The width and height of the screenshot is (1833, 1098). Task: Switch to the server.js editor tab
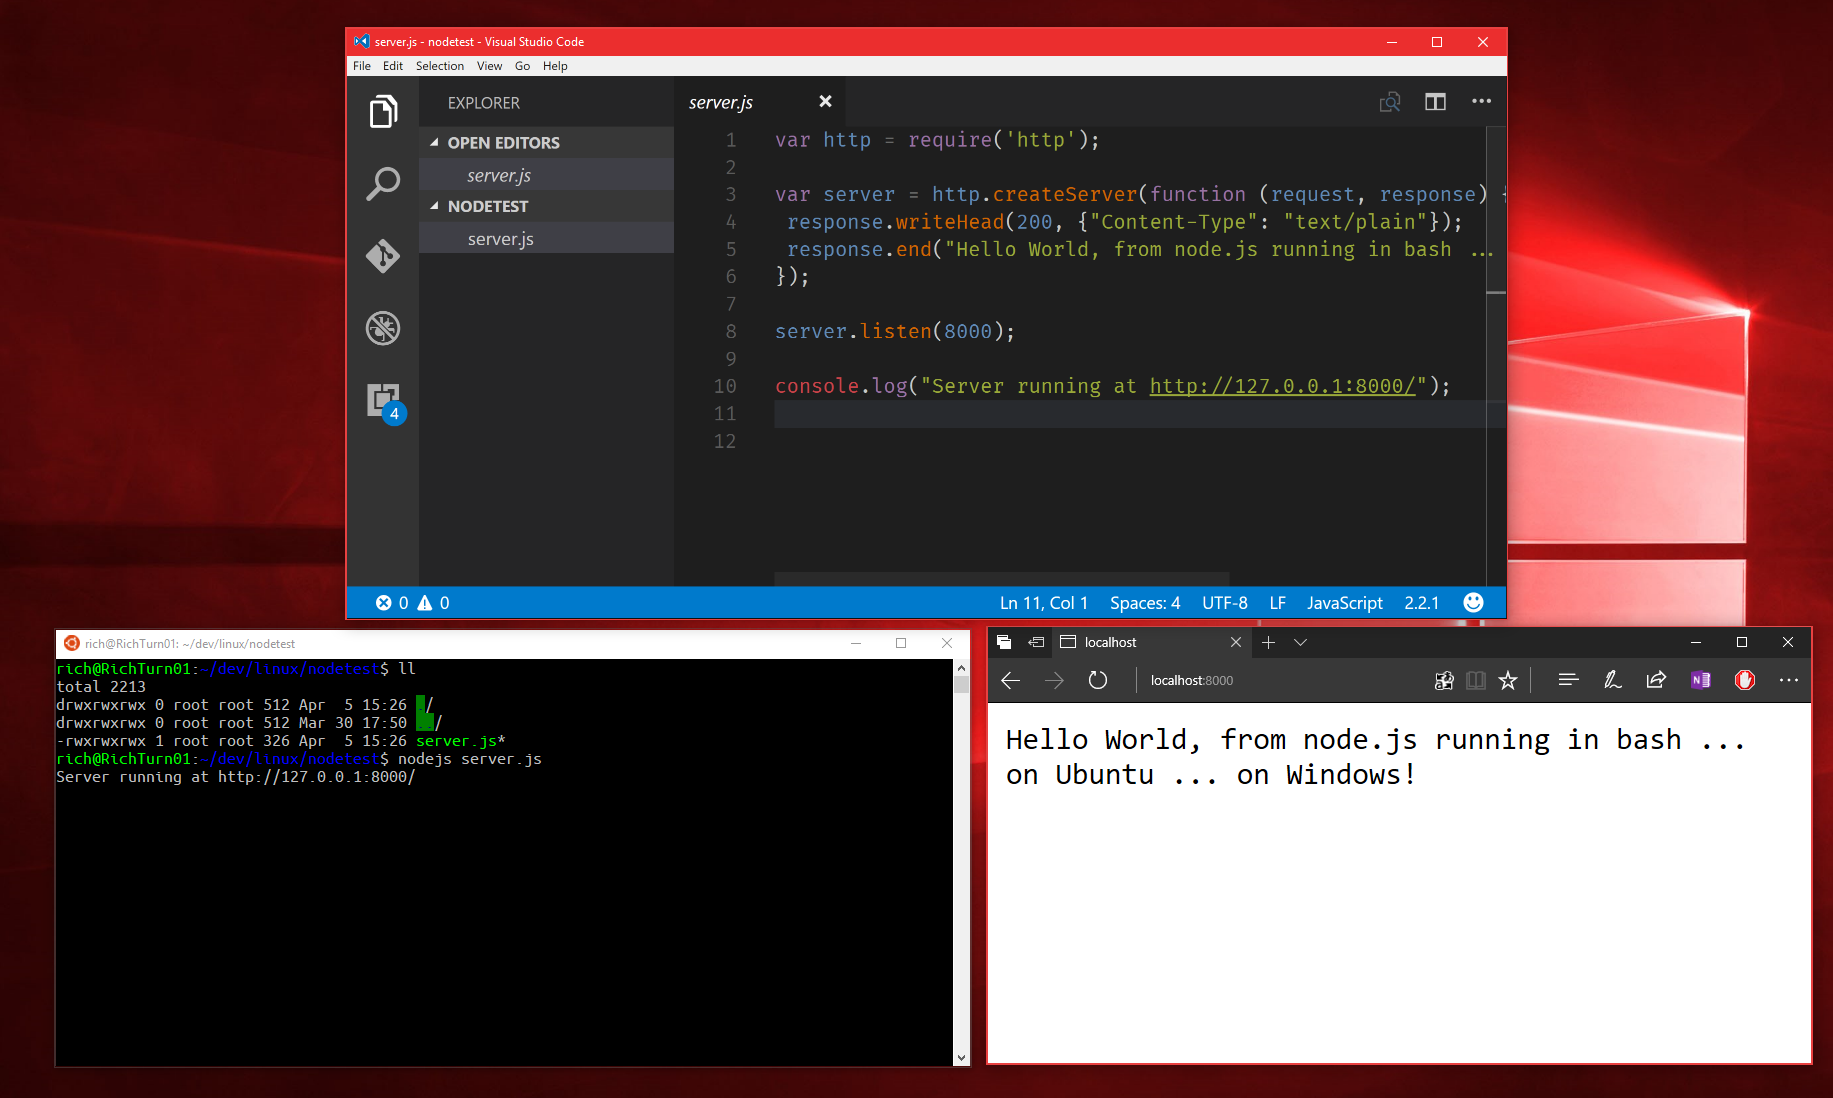(720, 101)
